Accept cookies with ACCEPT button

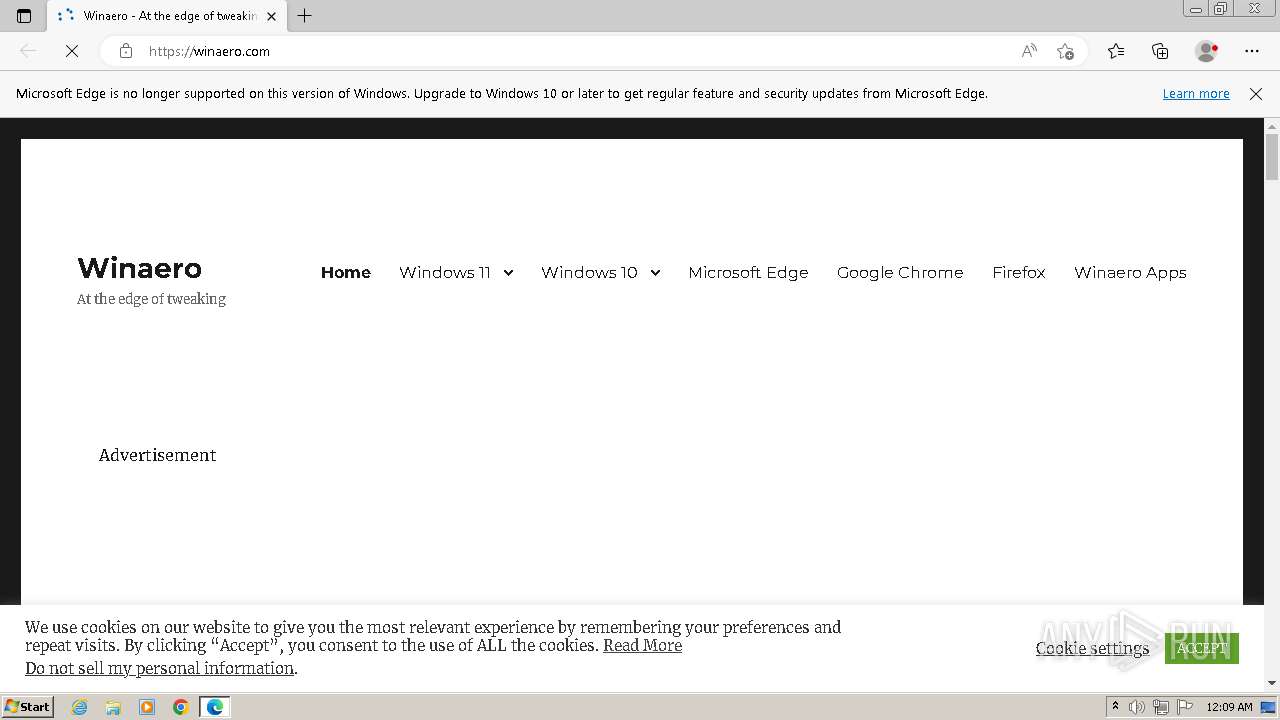click(x=1202, y=648)
